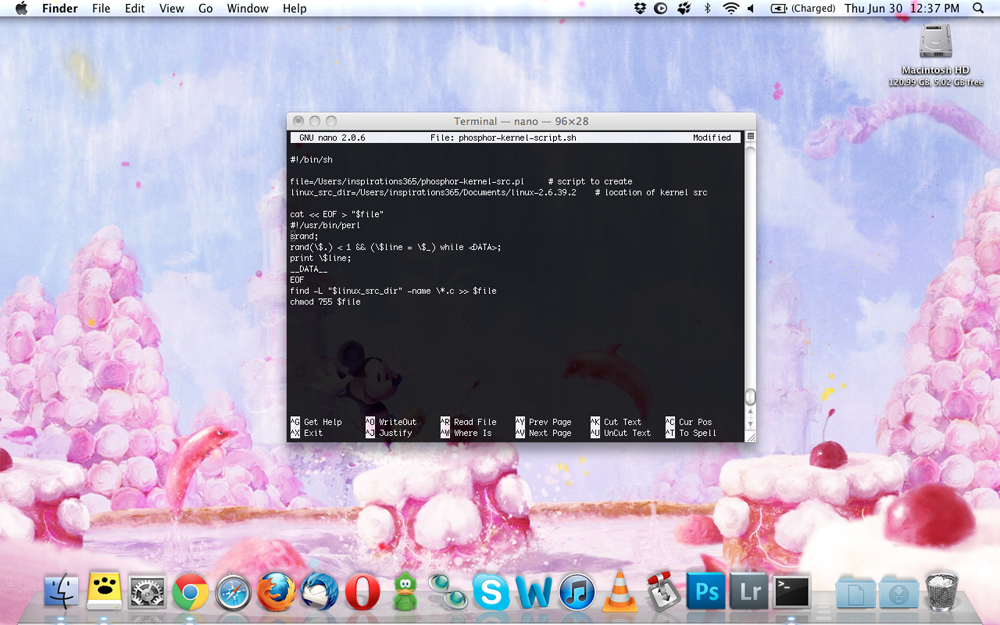Click 'WriteOut' shortcut label in nano
This screenshot has width=1000, height=625.
tap(397, 422)
